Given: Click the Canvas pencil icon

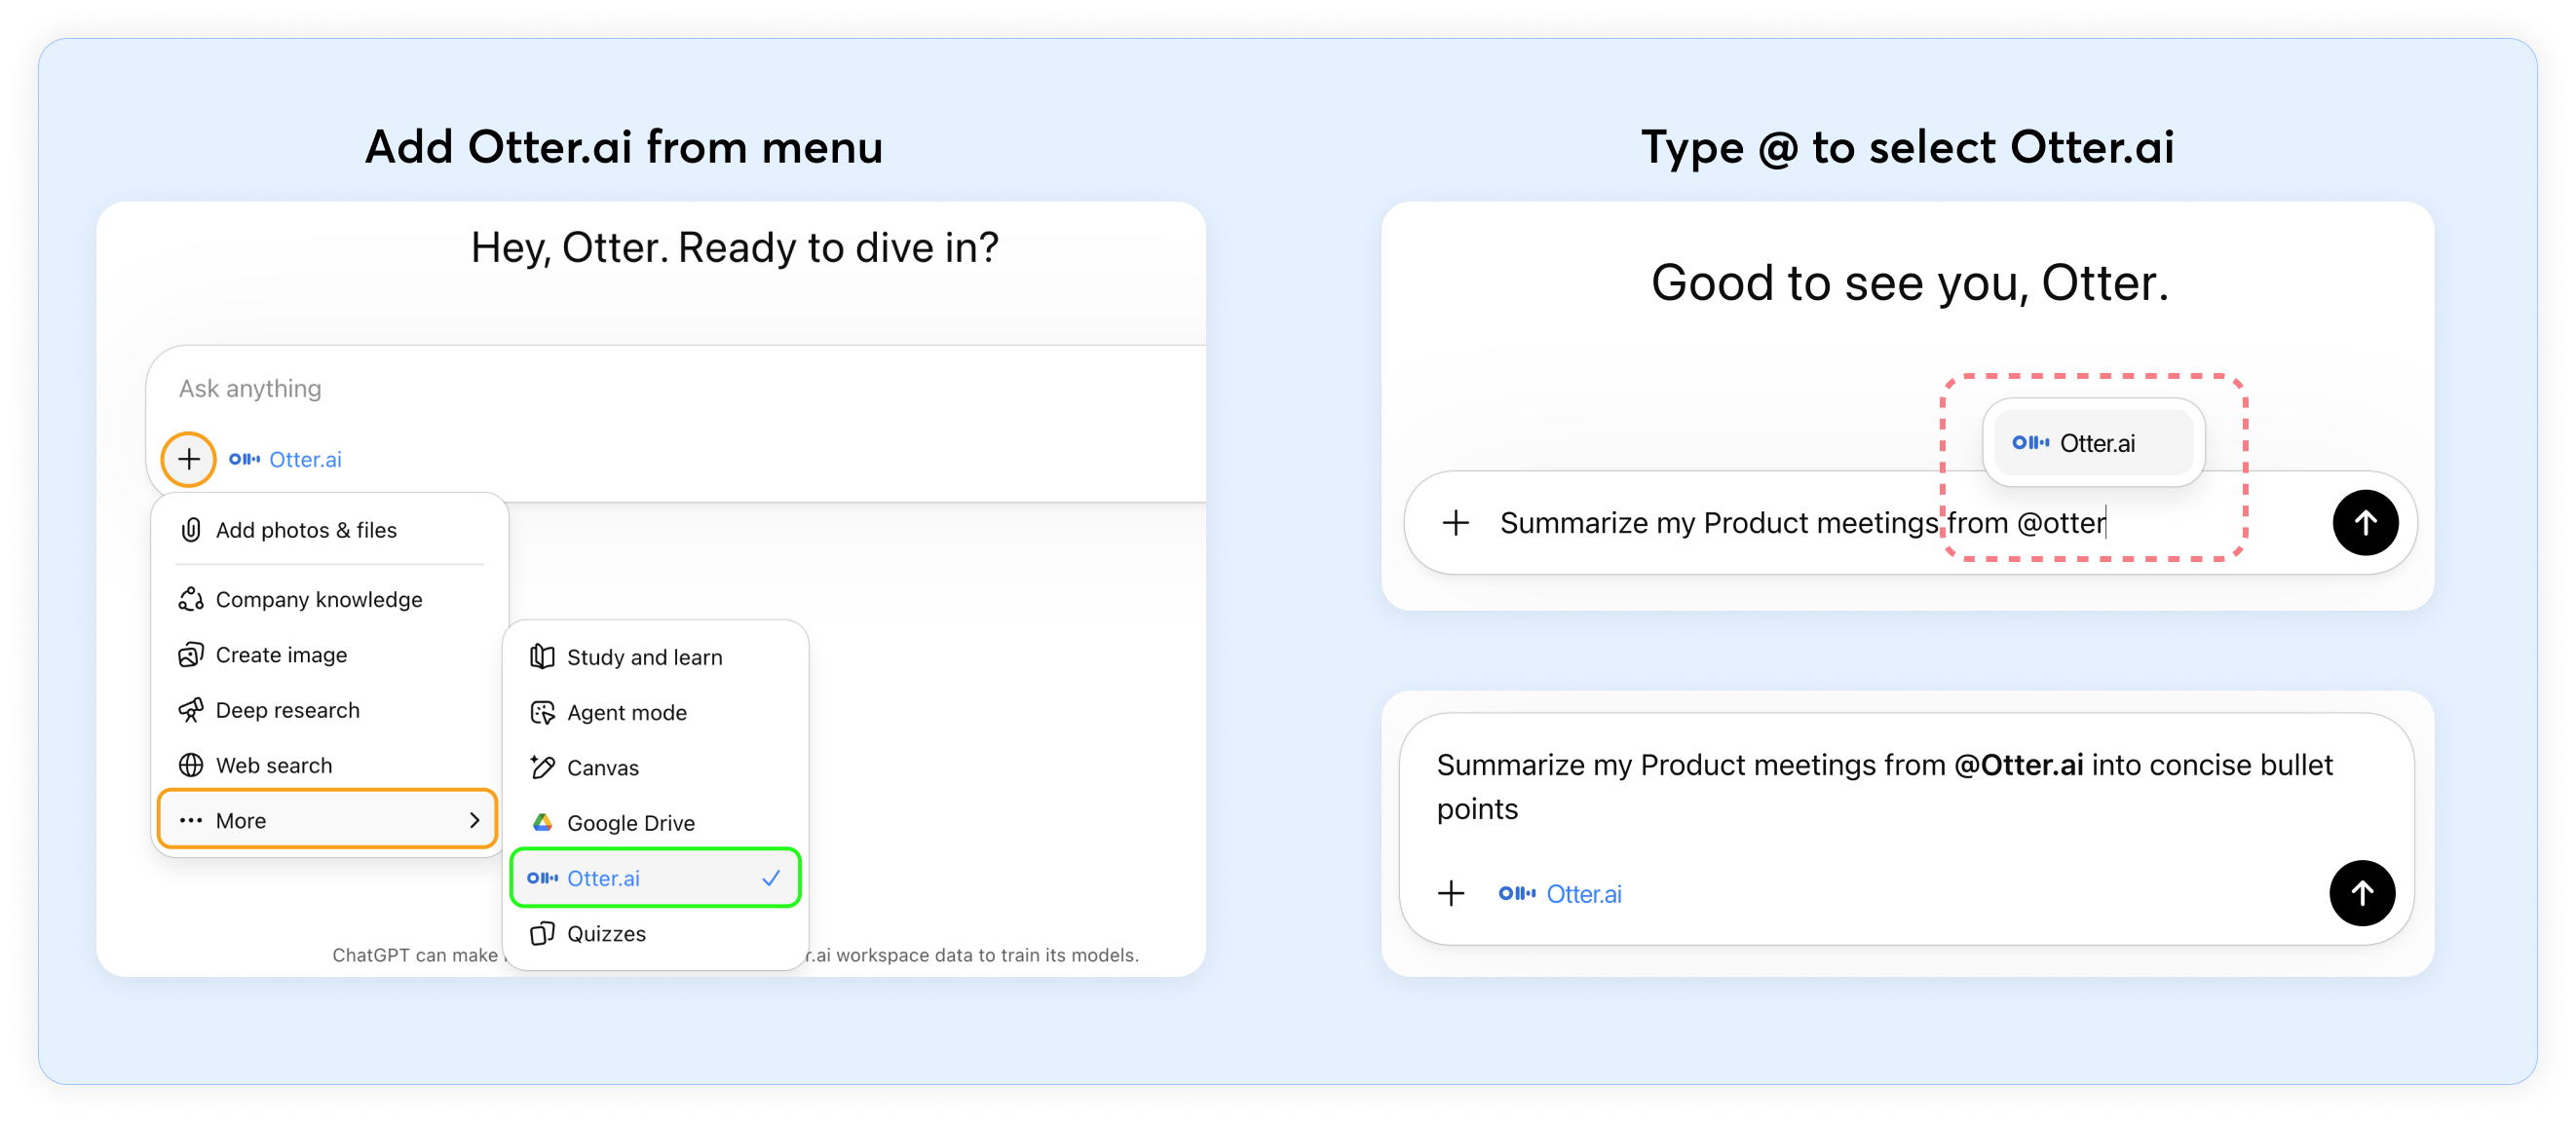Looking at the screenshot, I should (542, 767).
